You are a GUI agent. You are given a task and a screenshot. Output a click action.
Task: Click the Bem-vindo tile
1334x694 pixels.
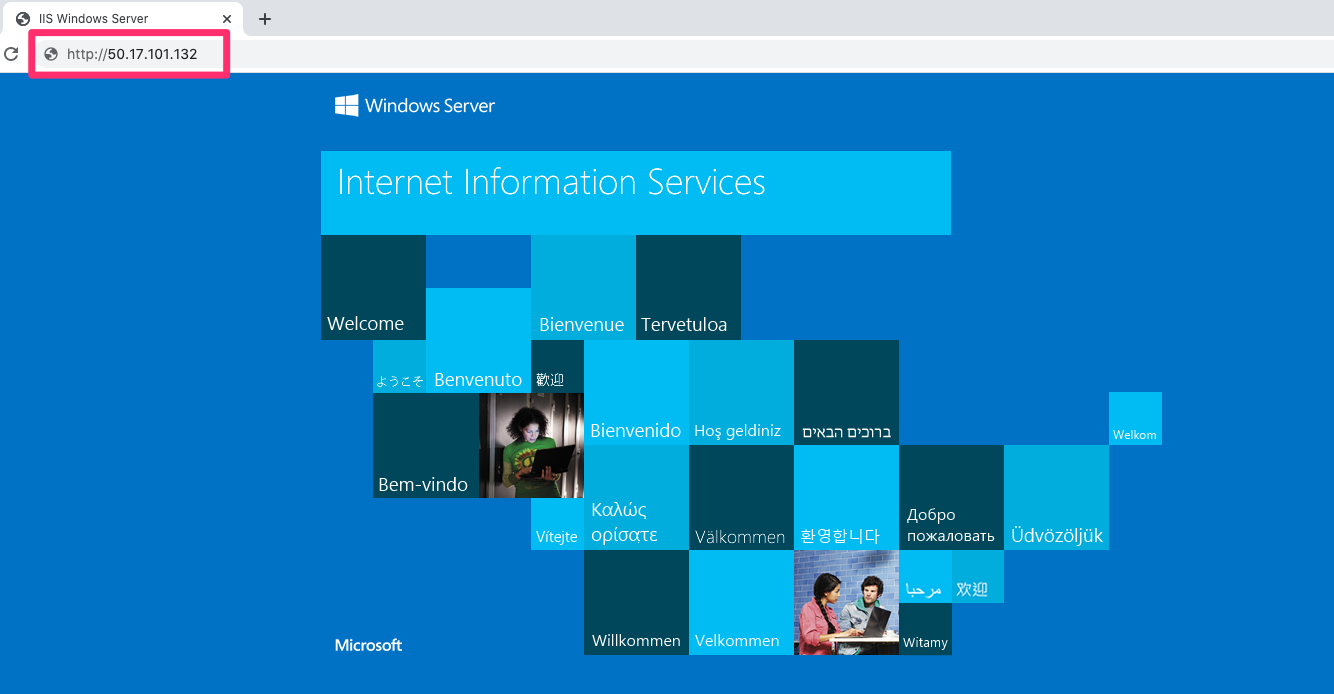425,445
